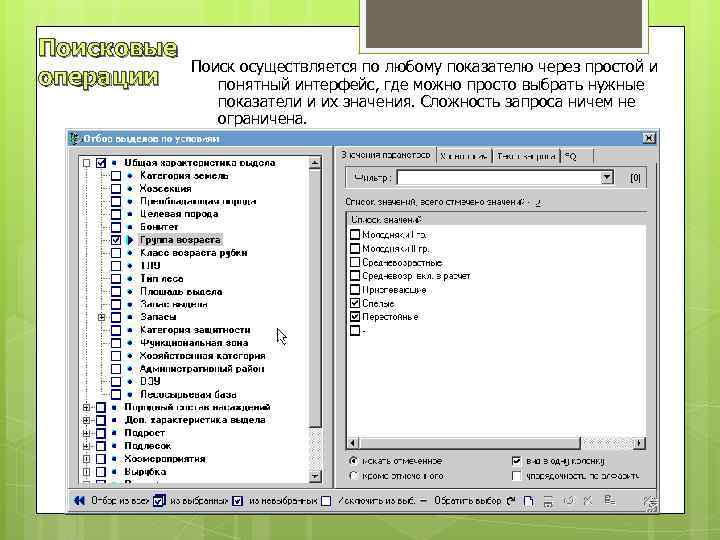Select the 'Лесосырьевая база' tree row
Image resolution: width=720 pixels, height=540 pixels.
tap(188, 394)
